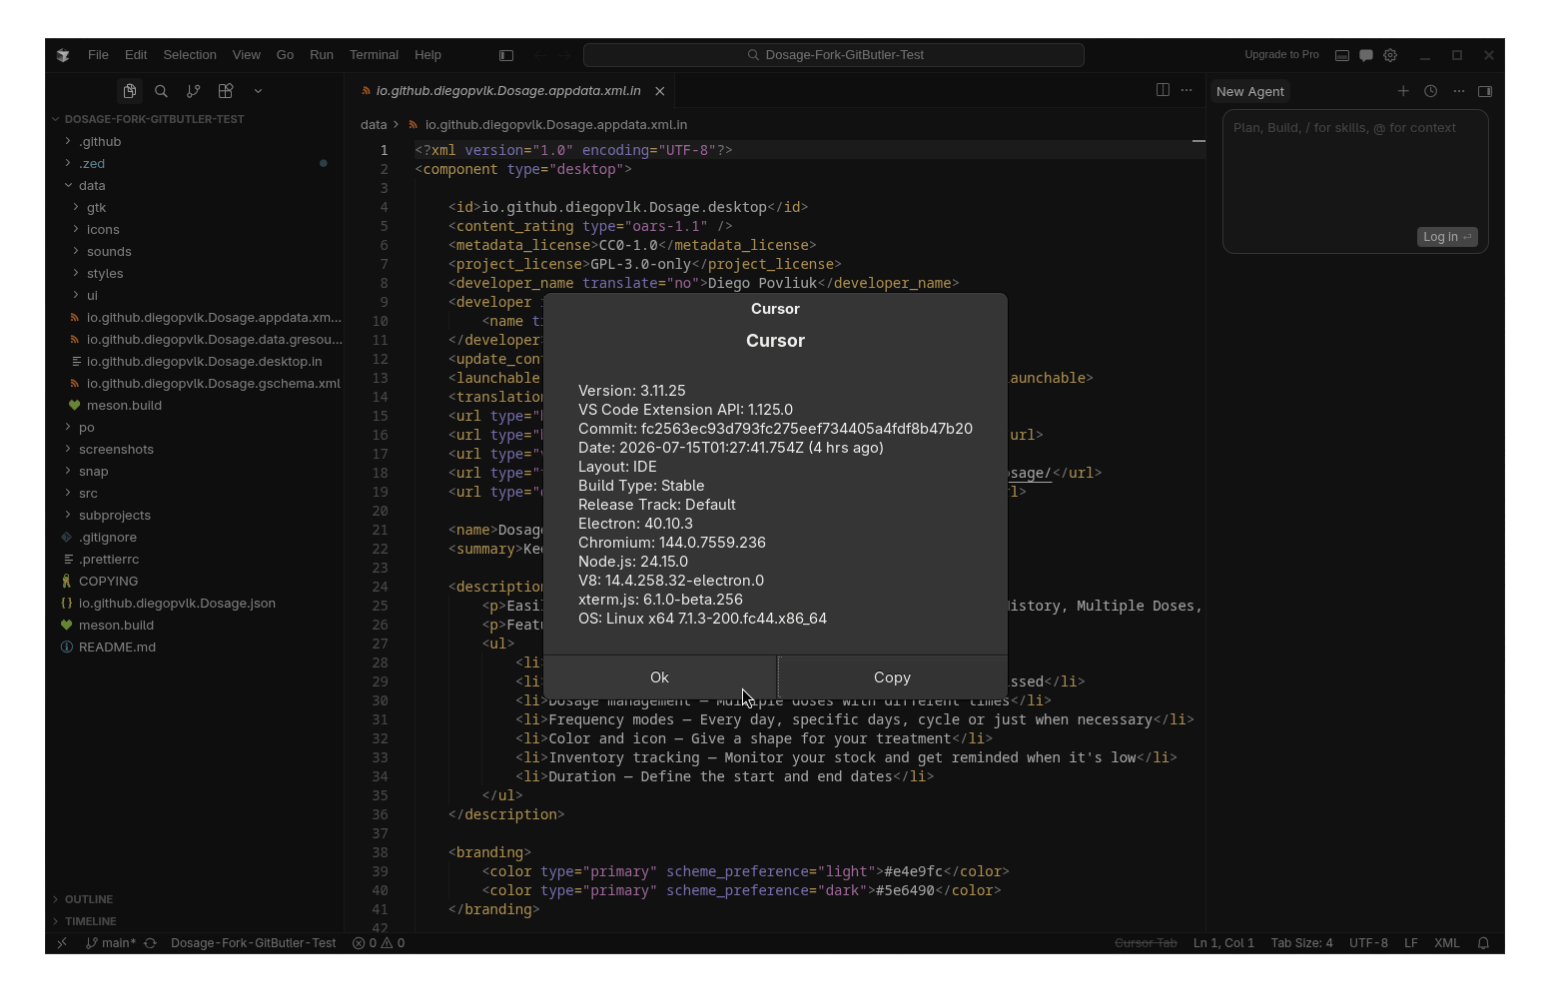1550x990 pixels.
Task: Open agent panel more options ellipsis
Action: (1459, 91)
